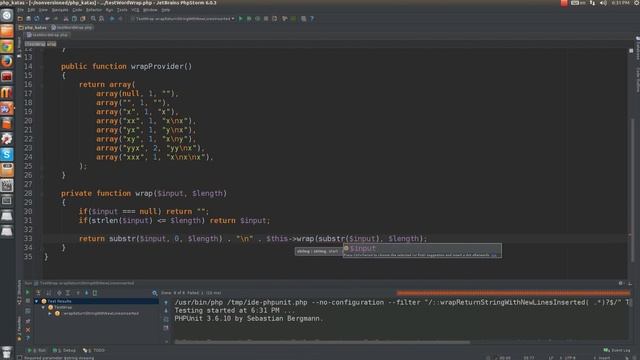Click the orange test progress bar
The image size is (640, 360).
(513, 293)
